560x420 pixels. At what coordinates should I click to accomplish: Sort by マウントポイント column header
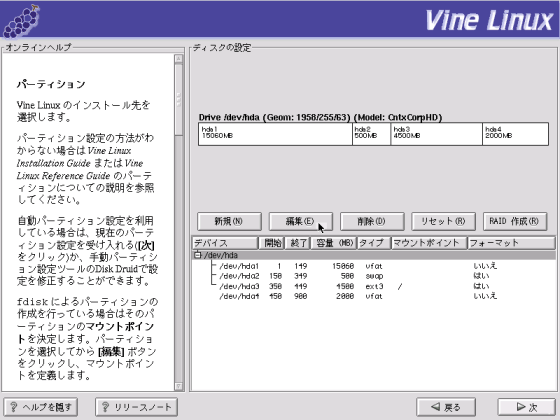click(429, 243)
